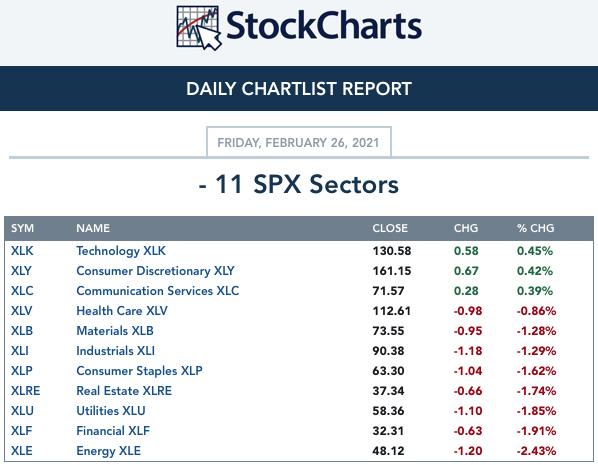Open Health Care XLV link

click(x=122, y=311)
